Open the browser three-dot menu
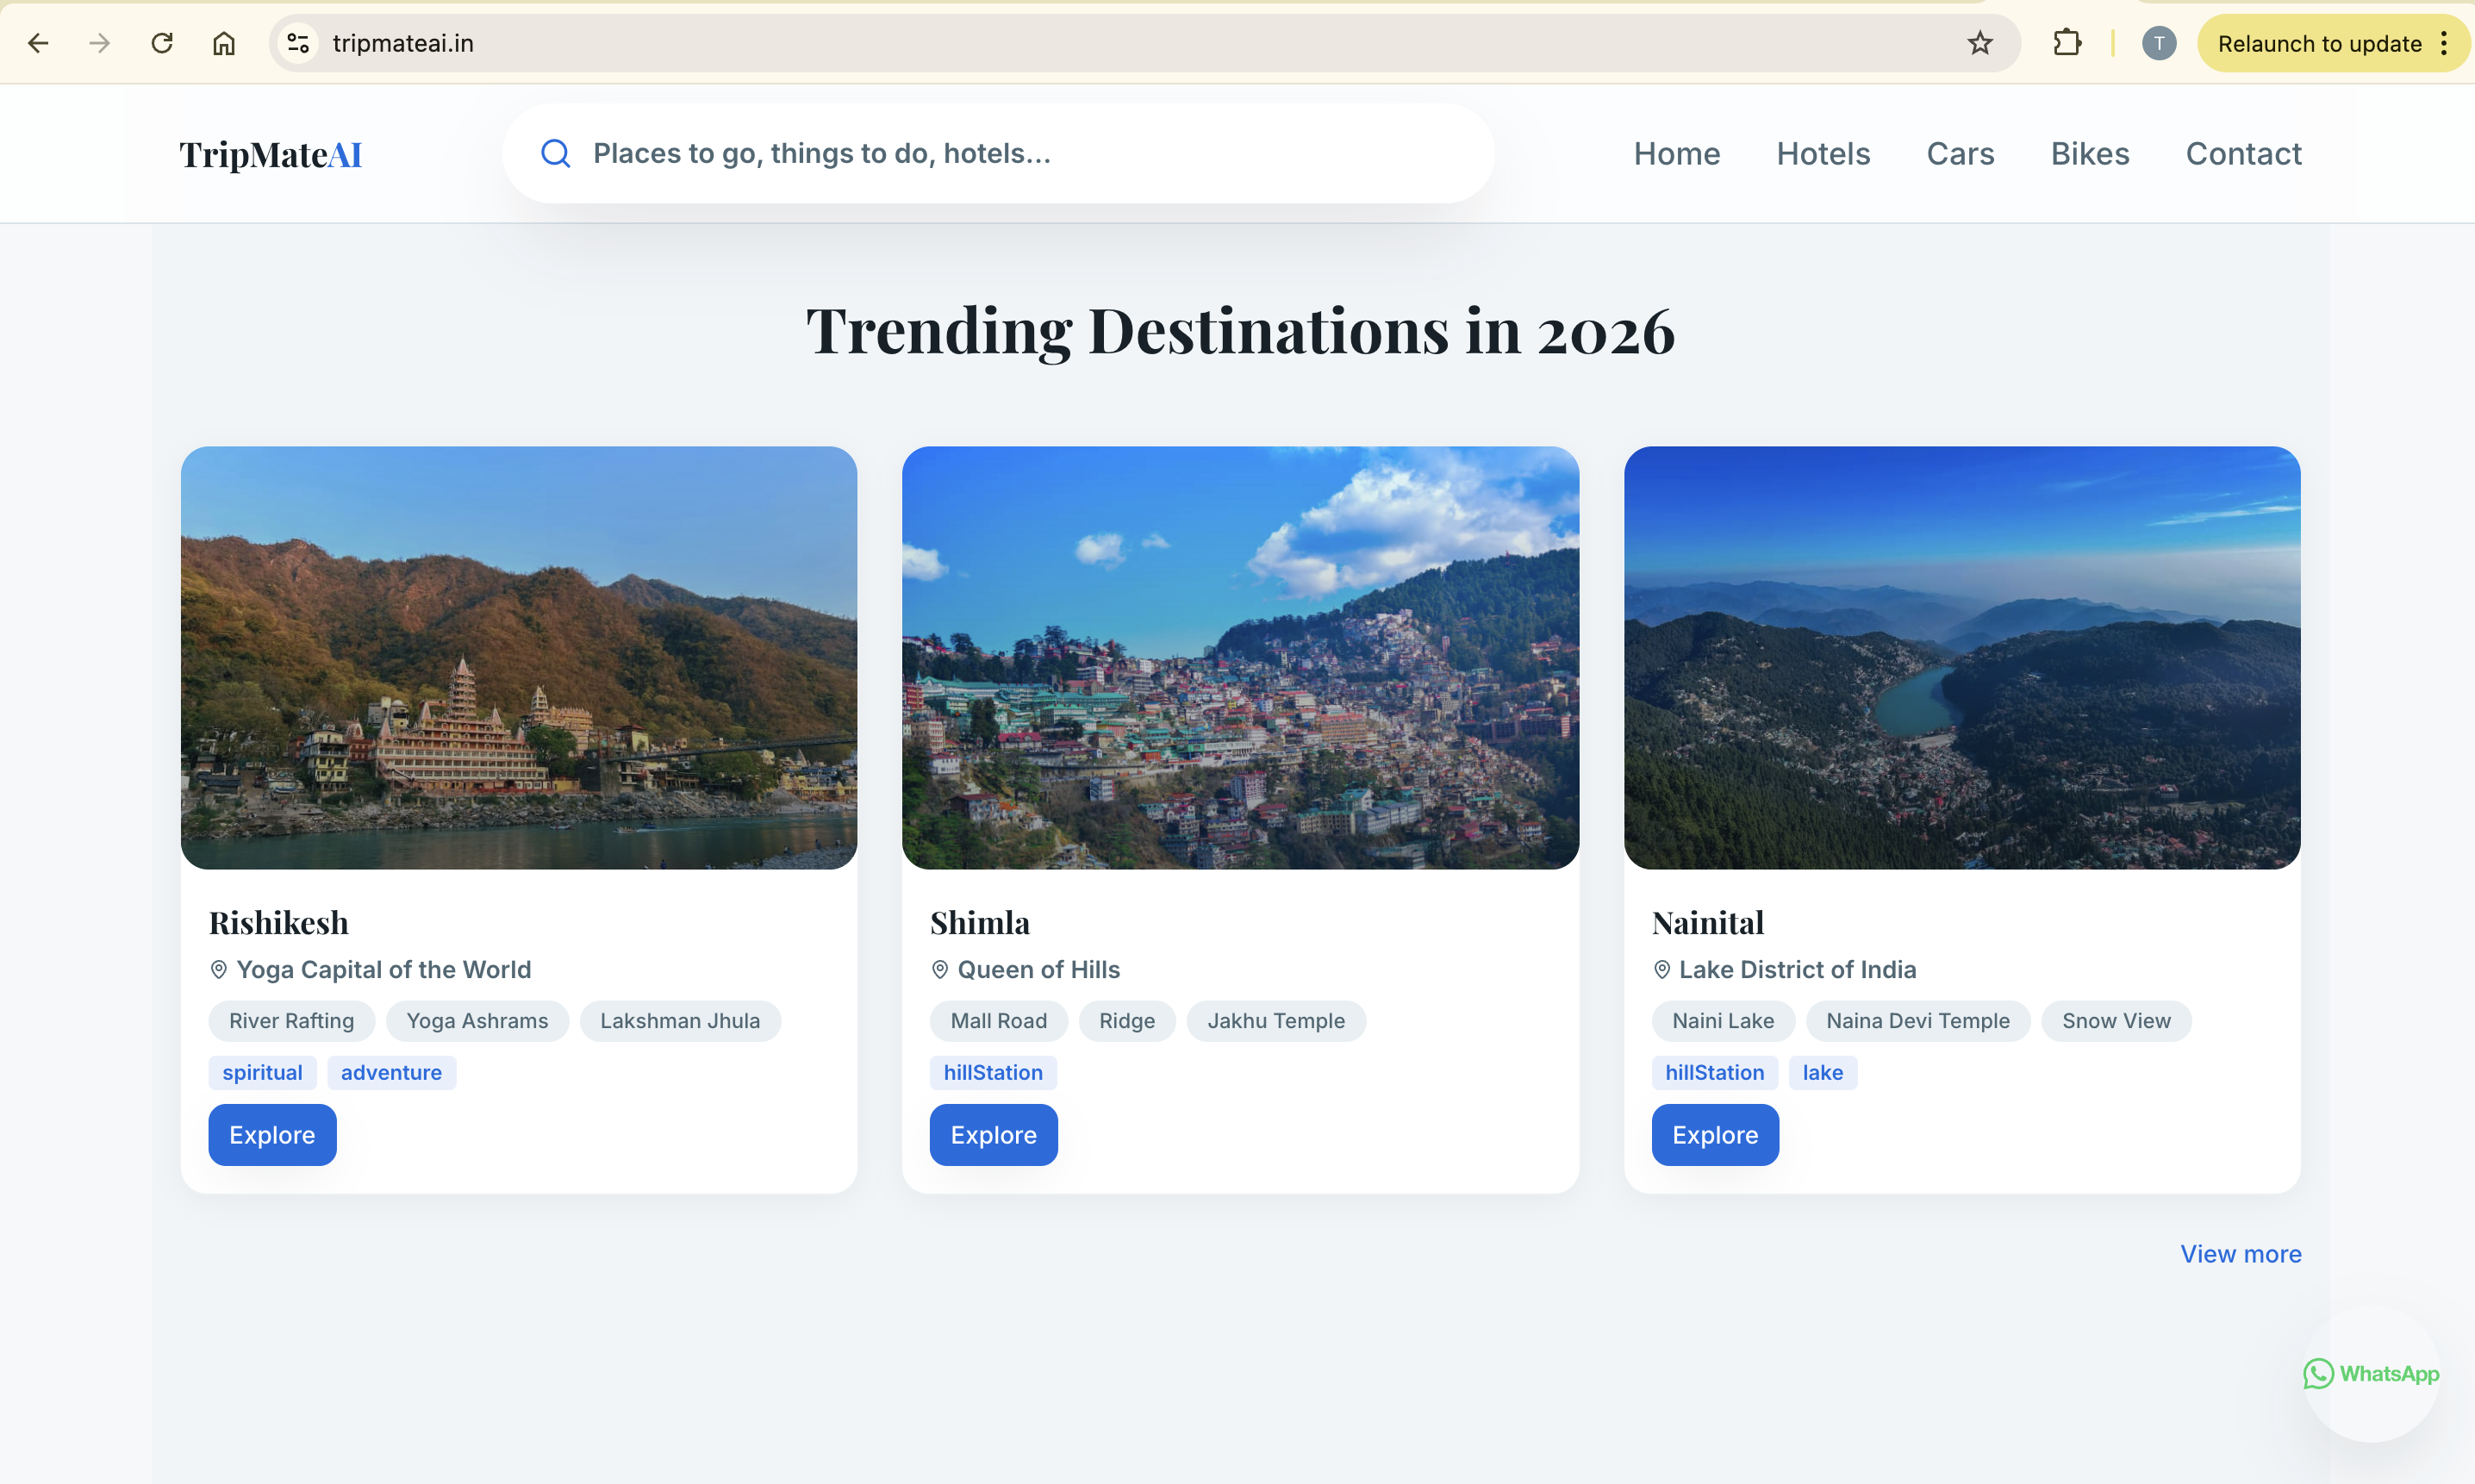The height and width of the screenshot is (1484, 2475). [2443, 42]
